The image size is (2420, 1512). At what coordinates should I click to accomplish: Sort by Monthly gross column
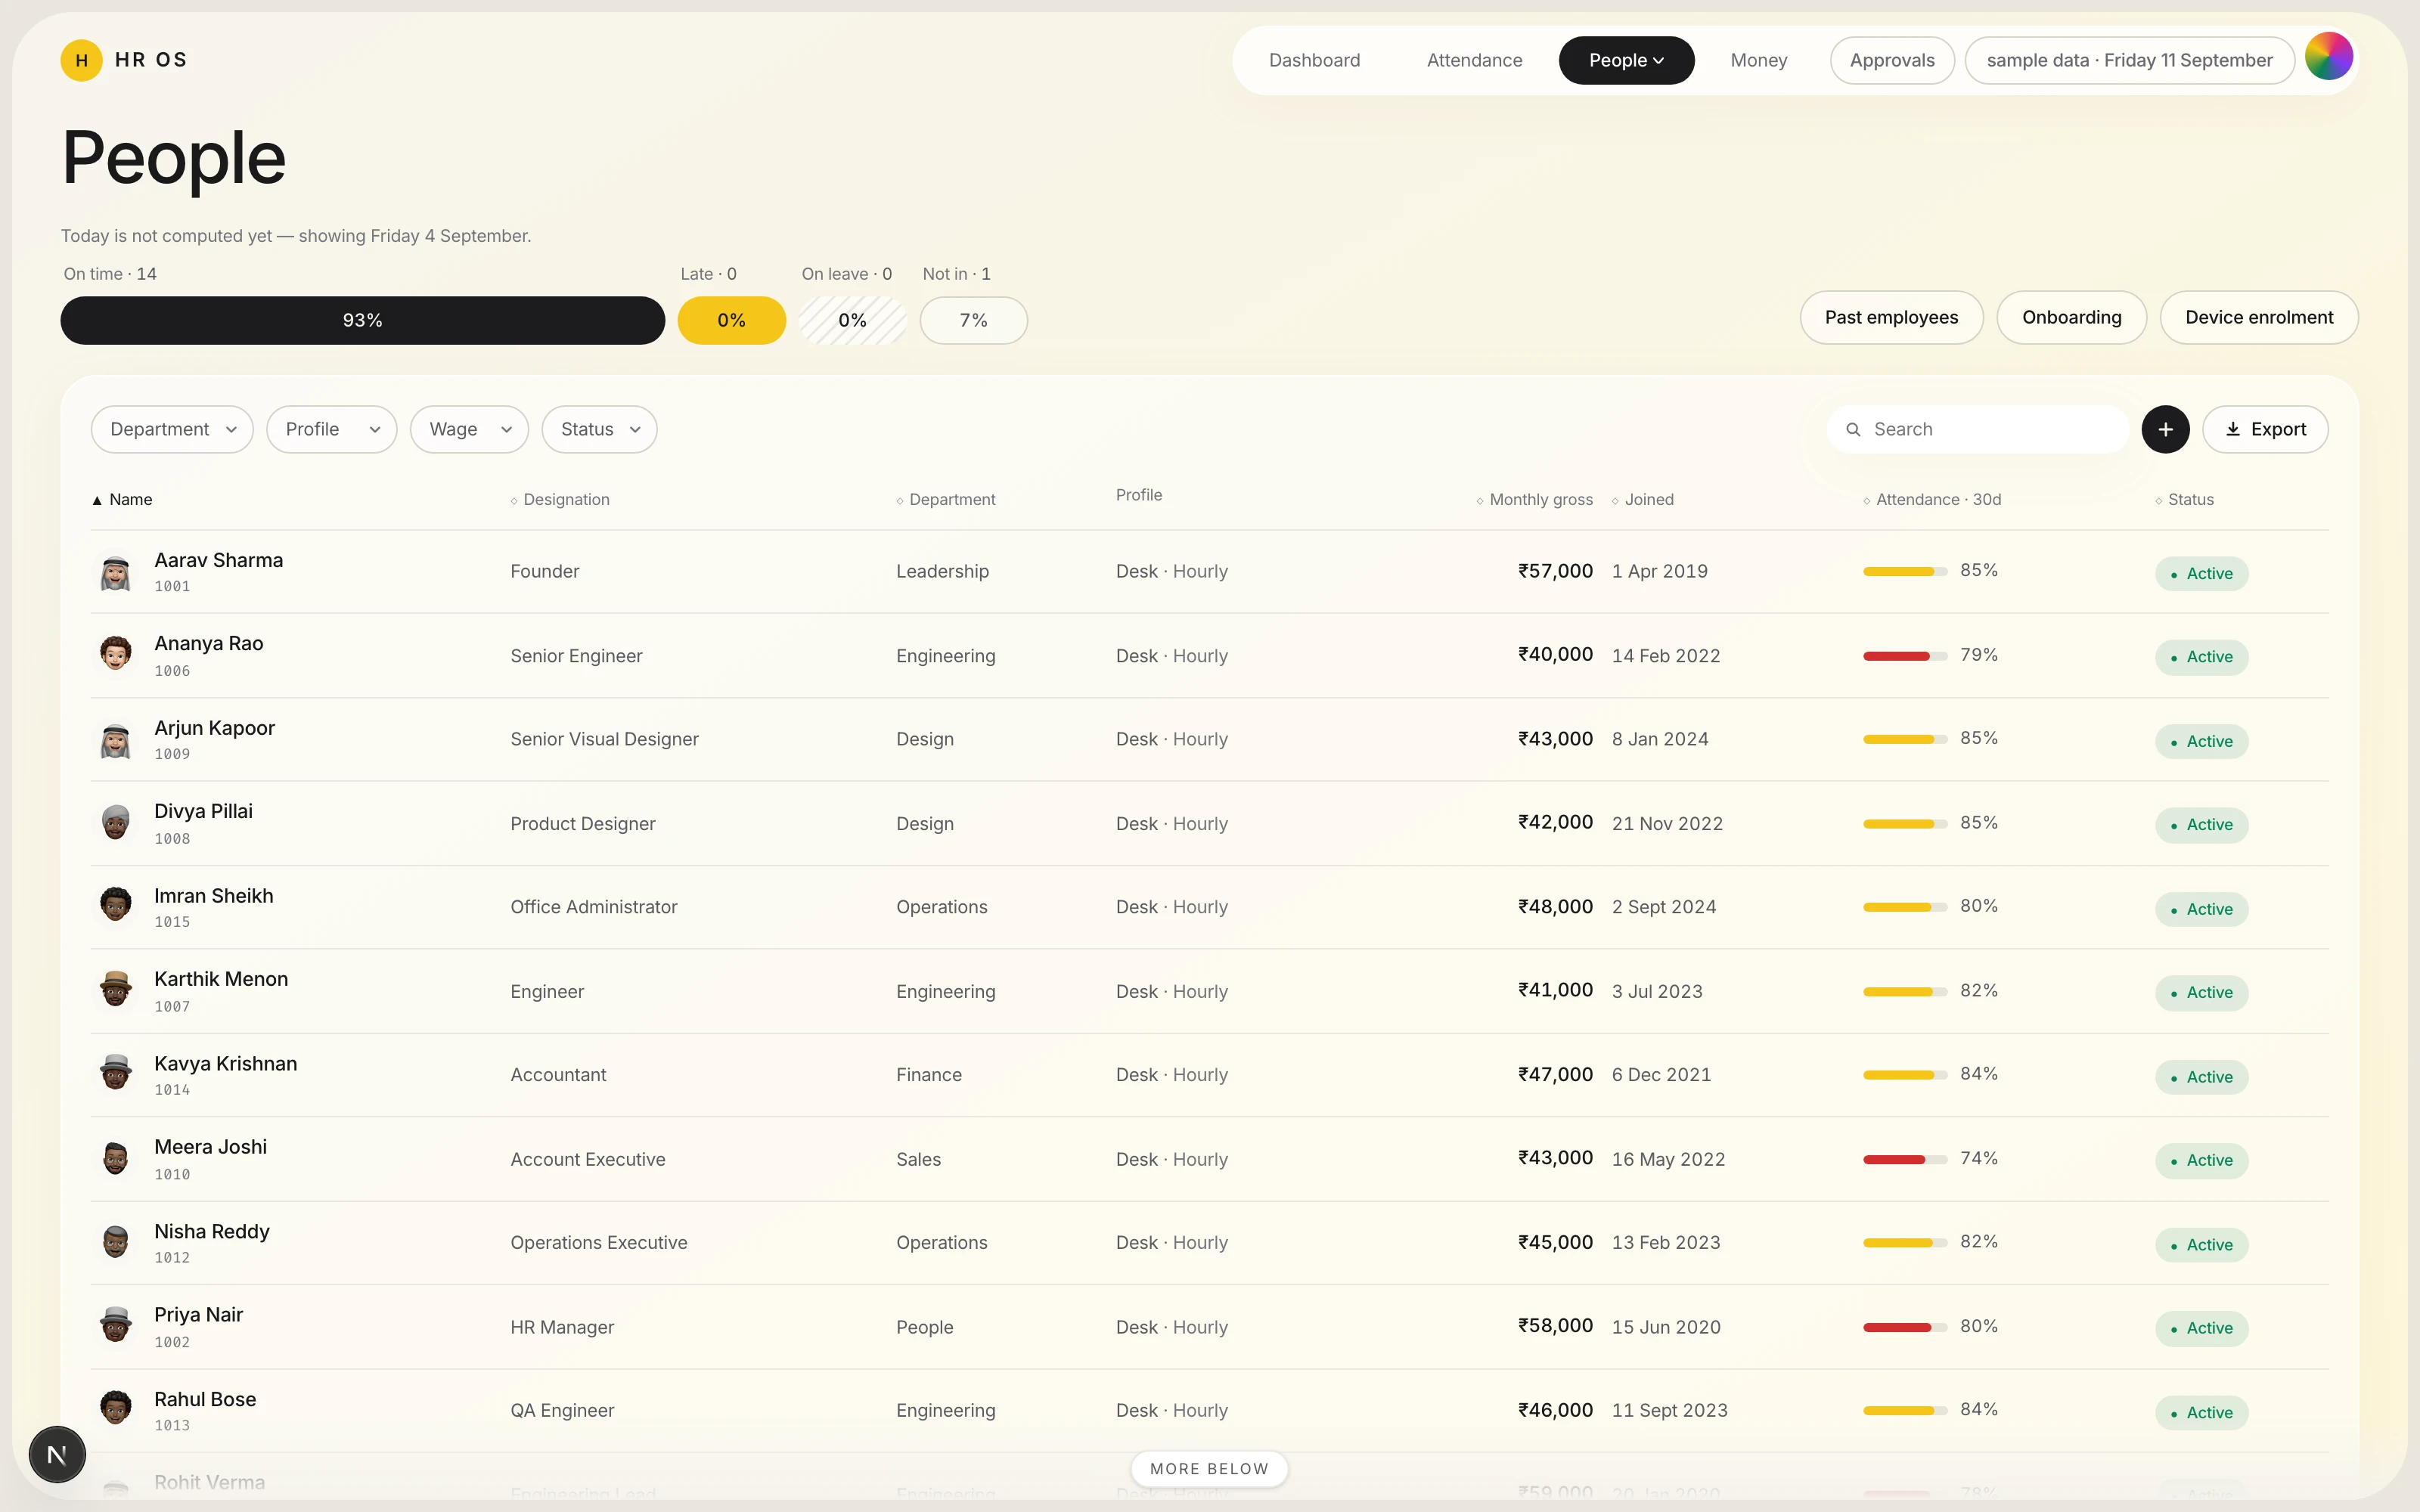1535,499
